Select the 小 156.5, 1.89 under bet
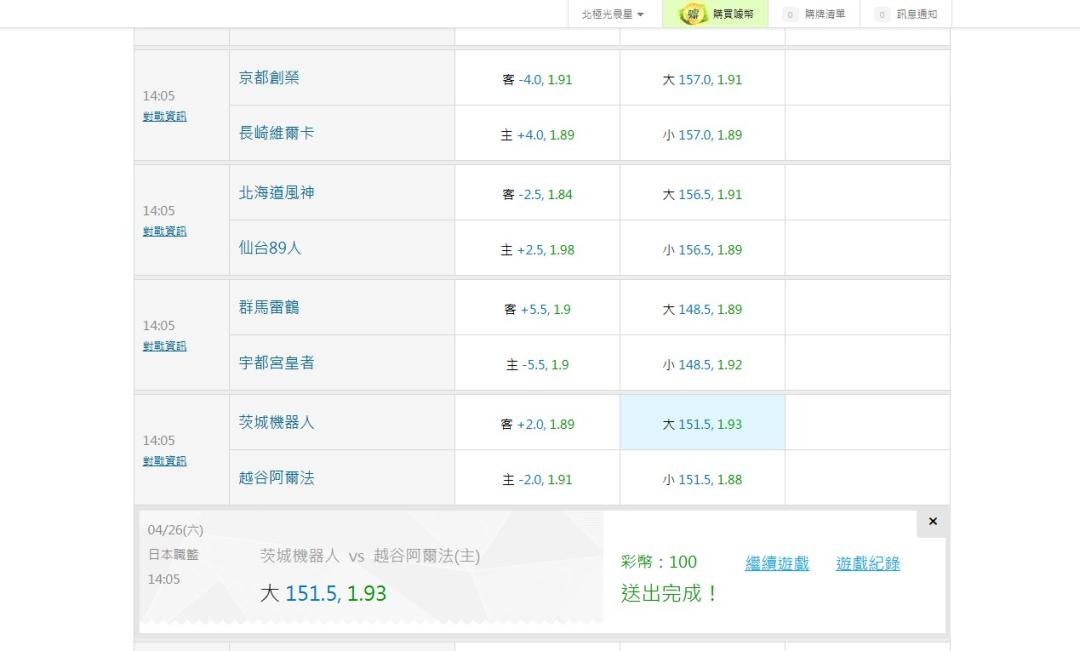The height and width of the screenshot is (651, 1080). [702, 250]
